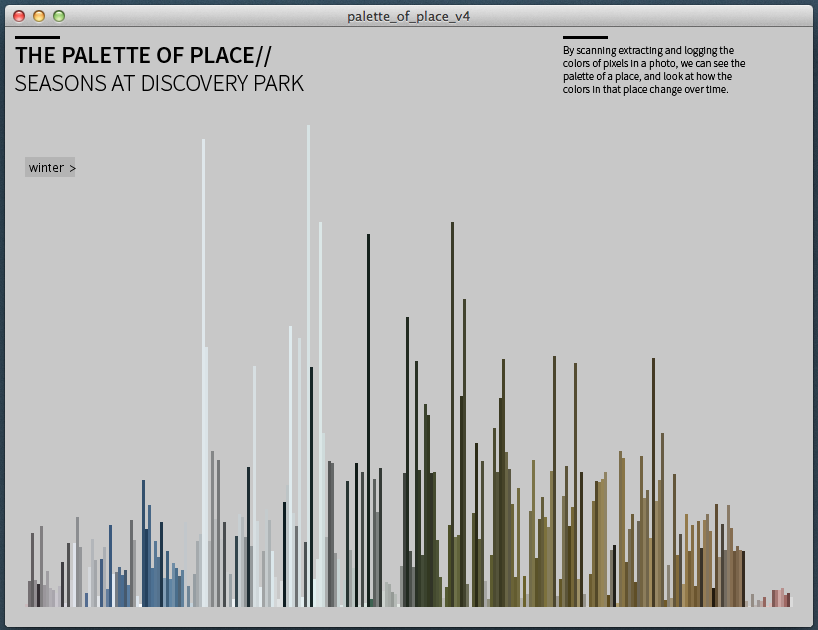Click the window title palette_of_place_v4
Screen dimensions: 818x630
pos(408,17)
